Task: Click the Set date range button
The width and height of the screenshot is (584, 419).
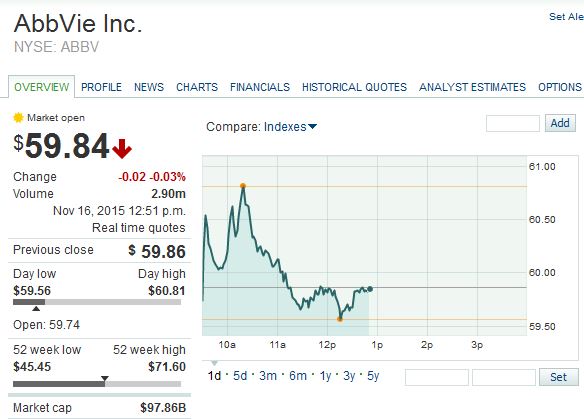Action: pos(558,377)
